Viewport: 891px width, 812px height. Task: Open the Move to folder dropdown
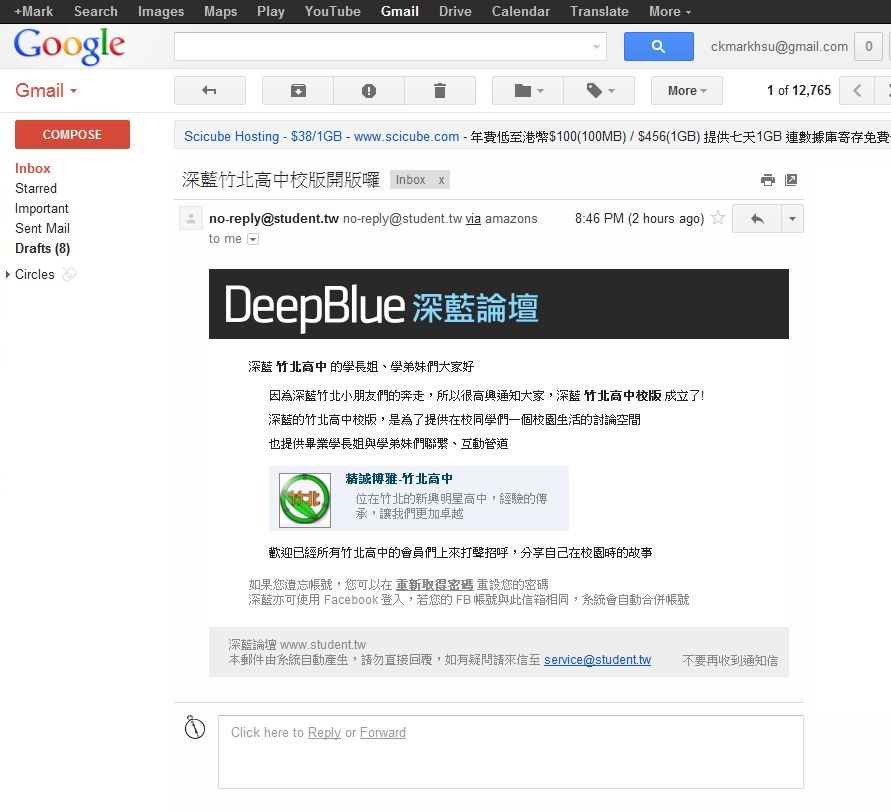point(528,90)
